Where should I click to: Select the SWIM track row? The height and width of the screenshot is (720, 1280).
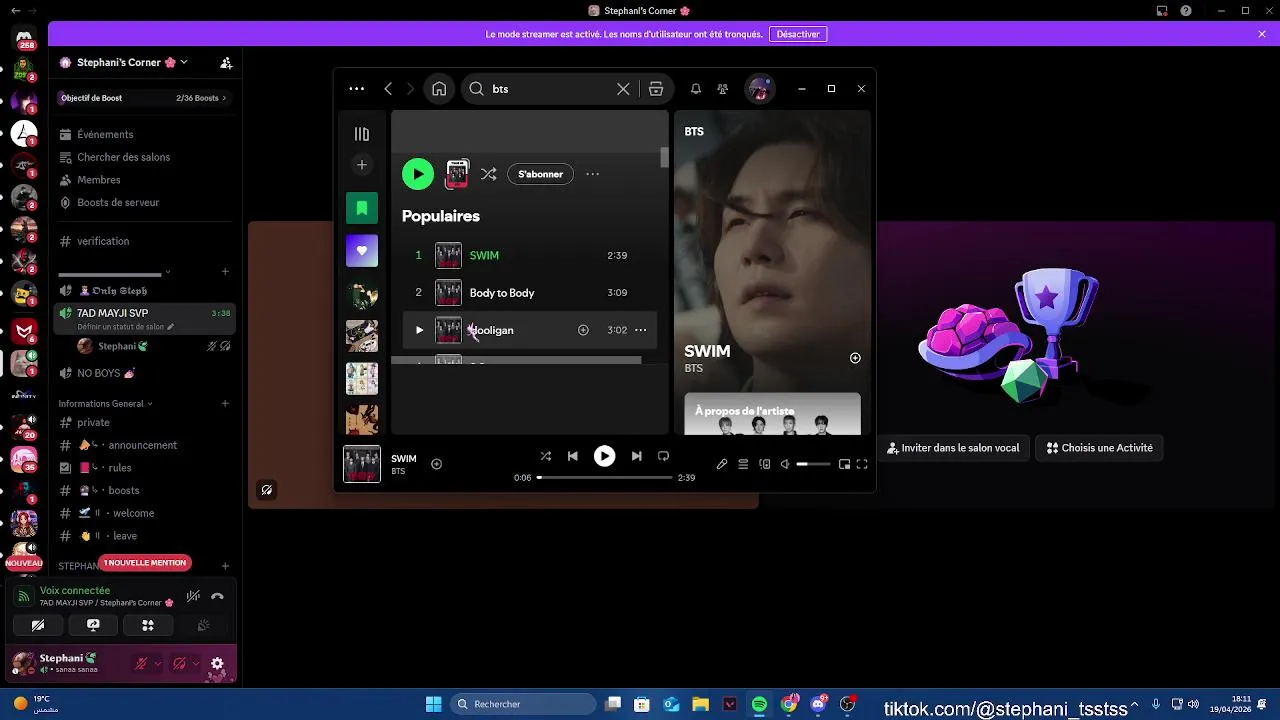click(x=530, y=255)
